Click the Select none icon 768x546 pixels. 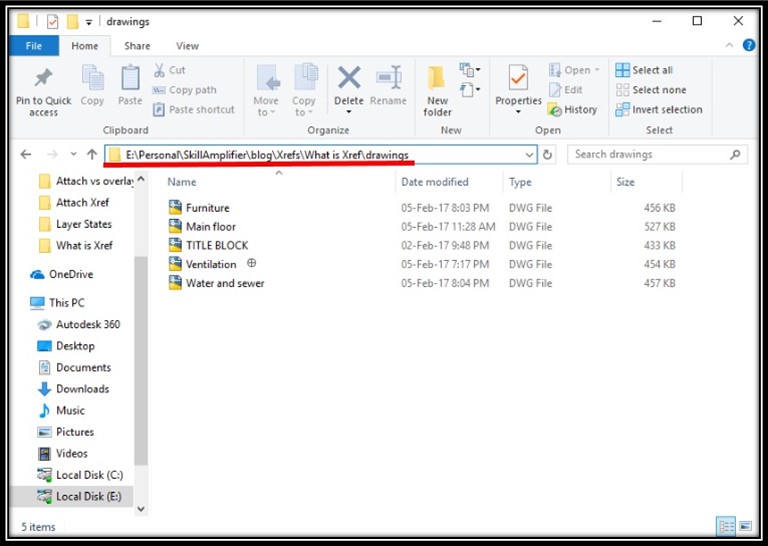coord(623,90)
